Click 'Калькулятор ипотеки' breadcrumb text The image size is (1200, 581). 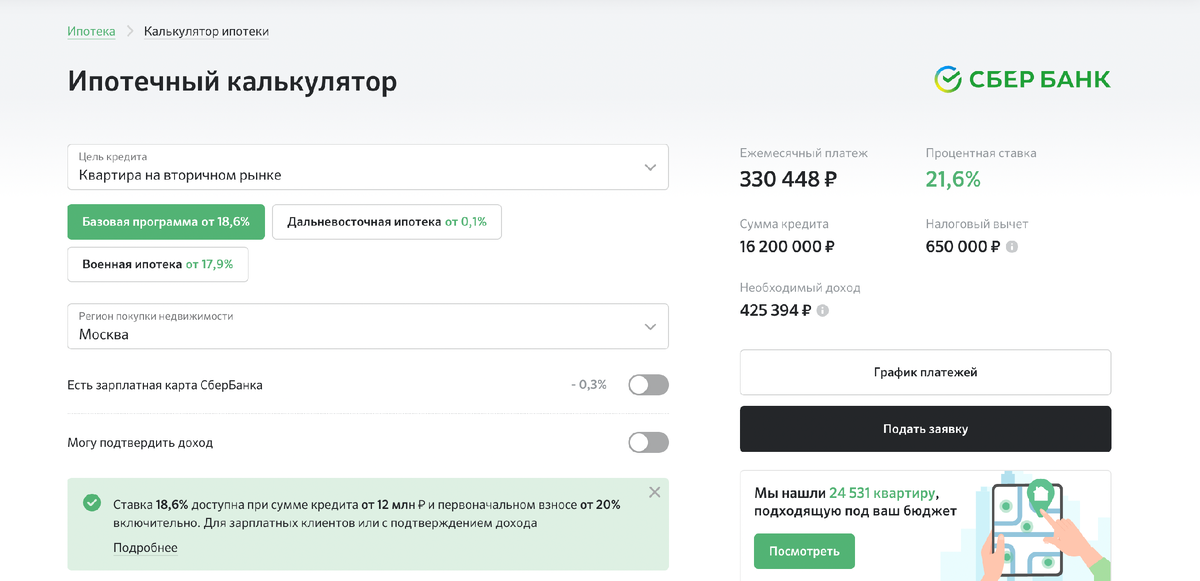(206, 32)
